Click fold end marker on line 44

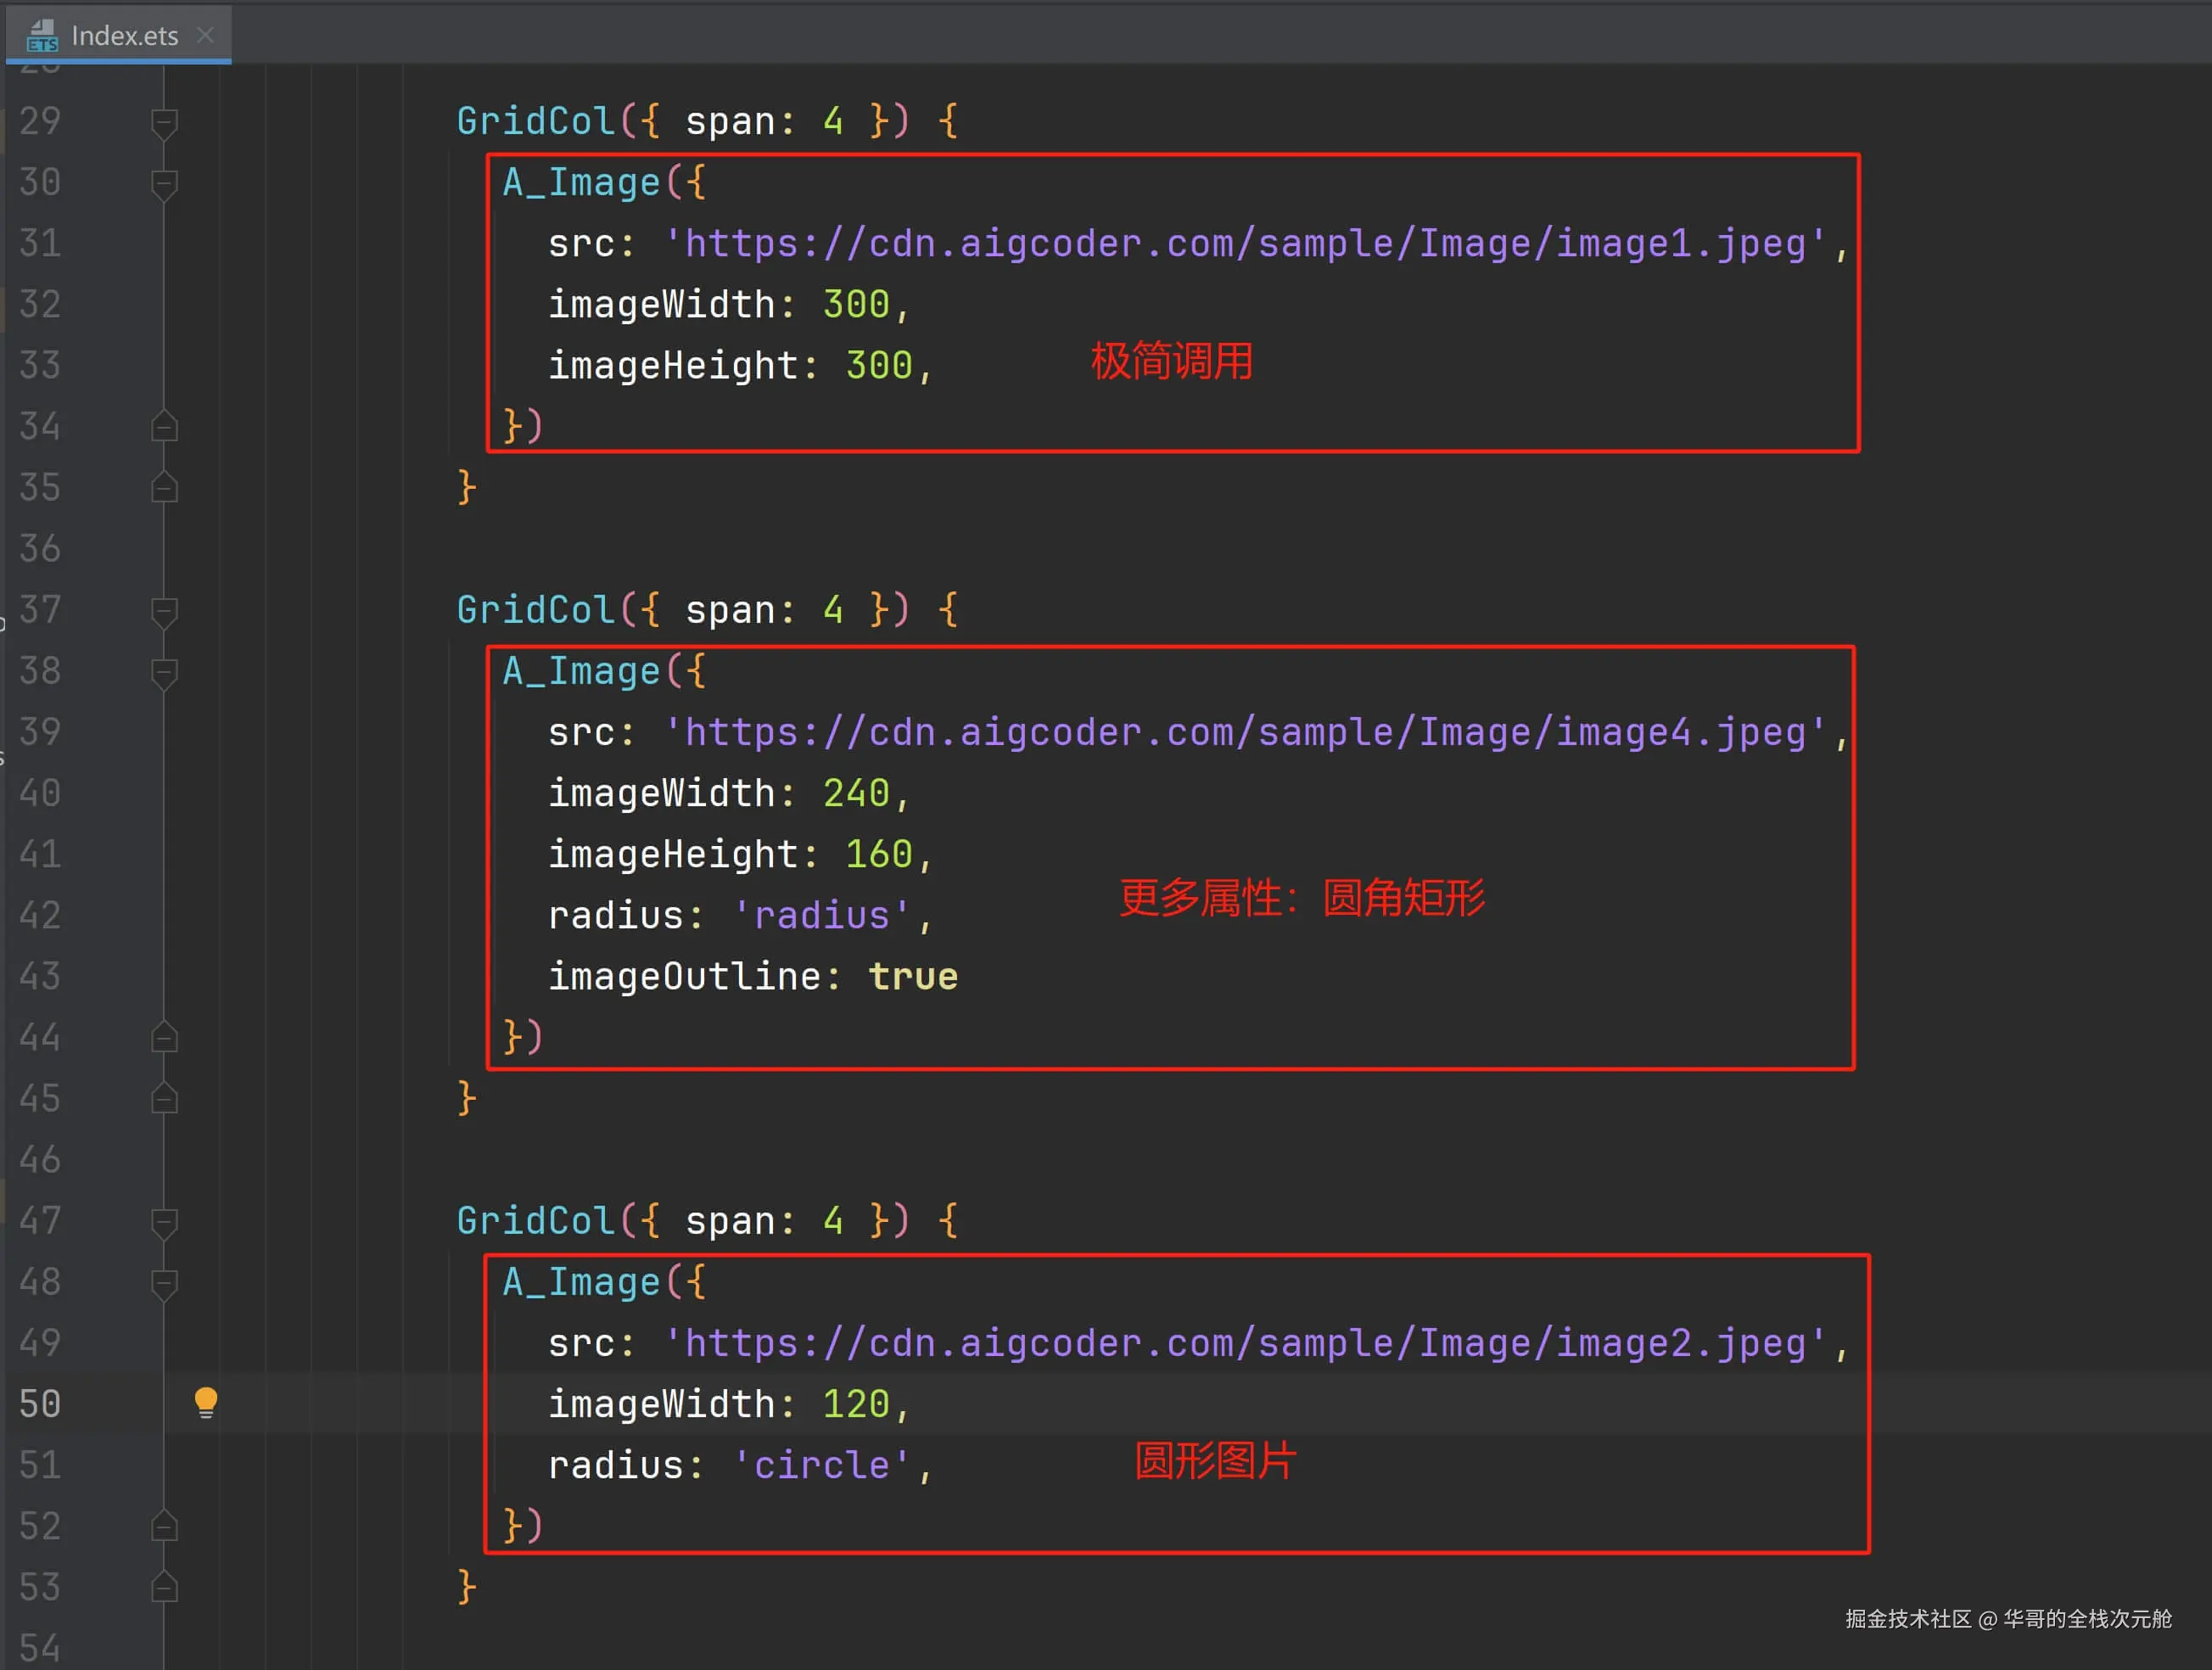tap(164, 1038)
